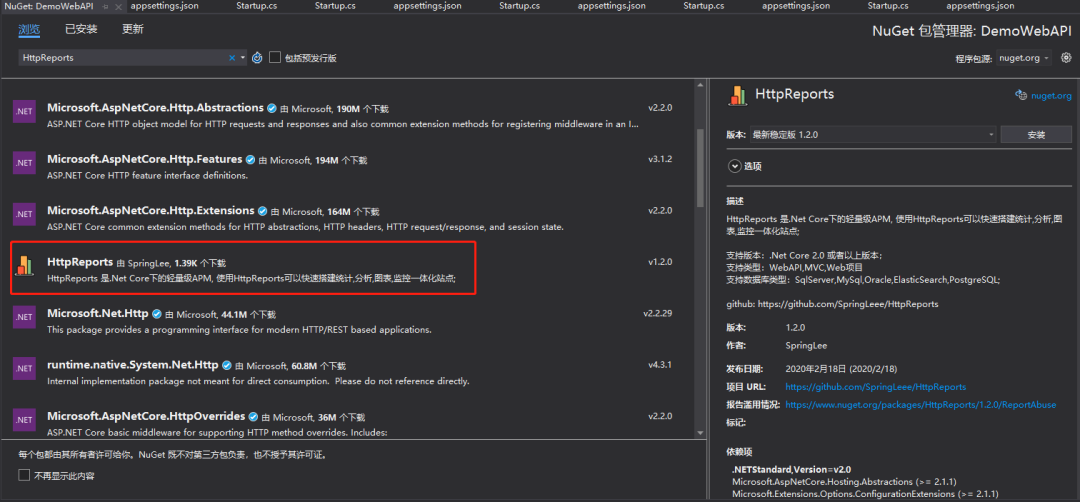Close the NuGet: DemoWebAPI tab
Screen dimensions: 1080x502
click(x=118, y=6)
